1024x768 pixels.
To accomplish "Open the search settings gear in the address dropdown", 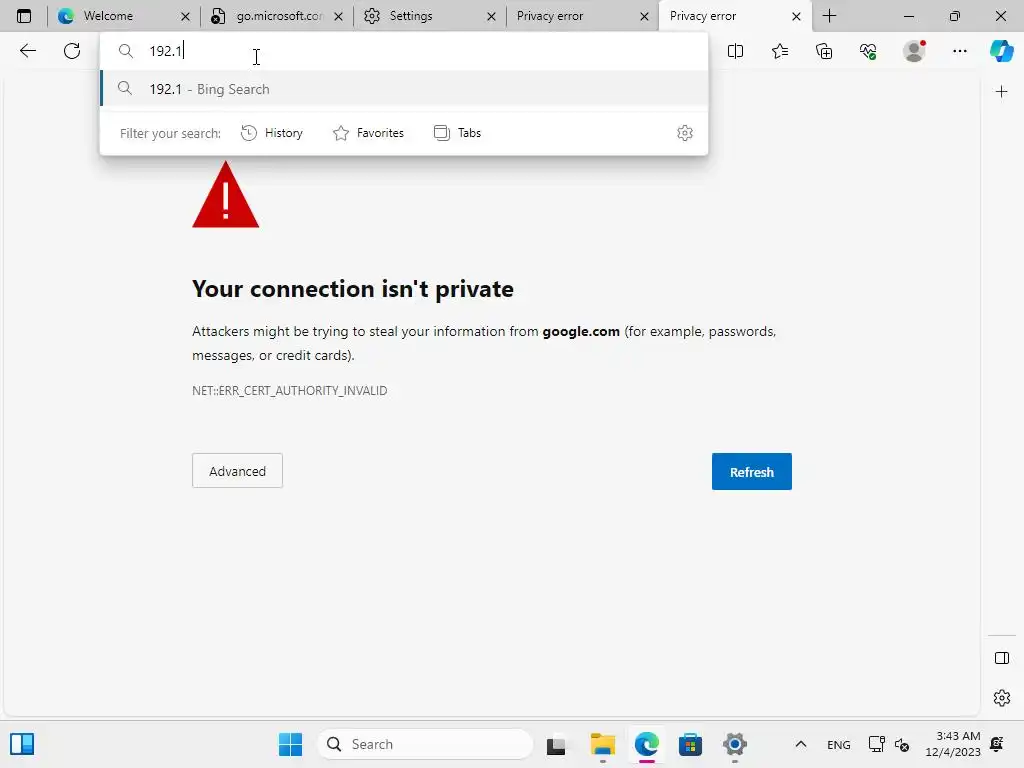I will [685, 133].
